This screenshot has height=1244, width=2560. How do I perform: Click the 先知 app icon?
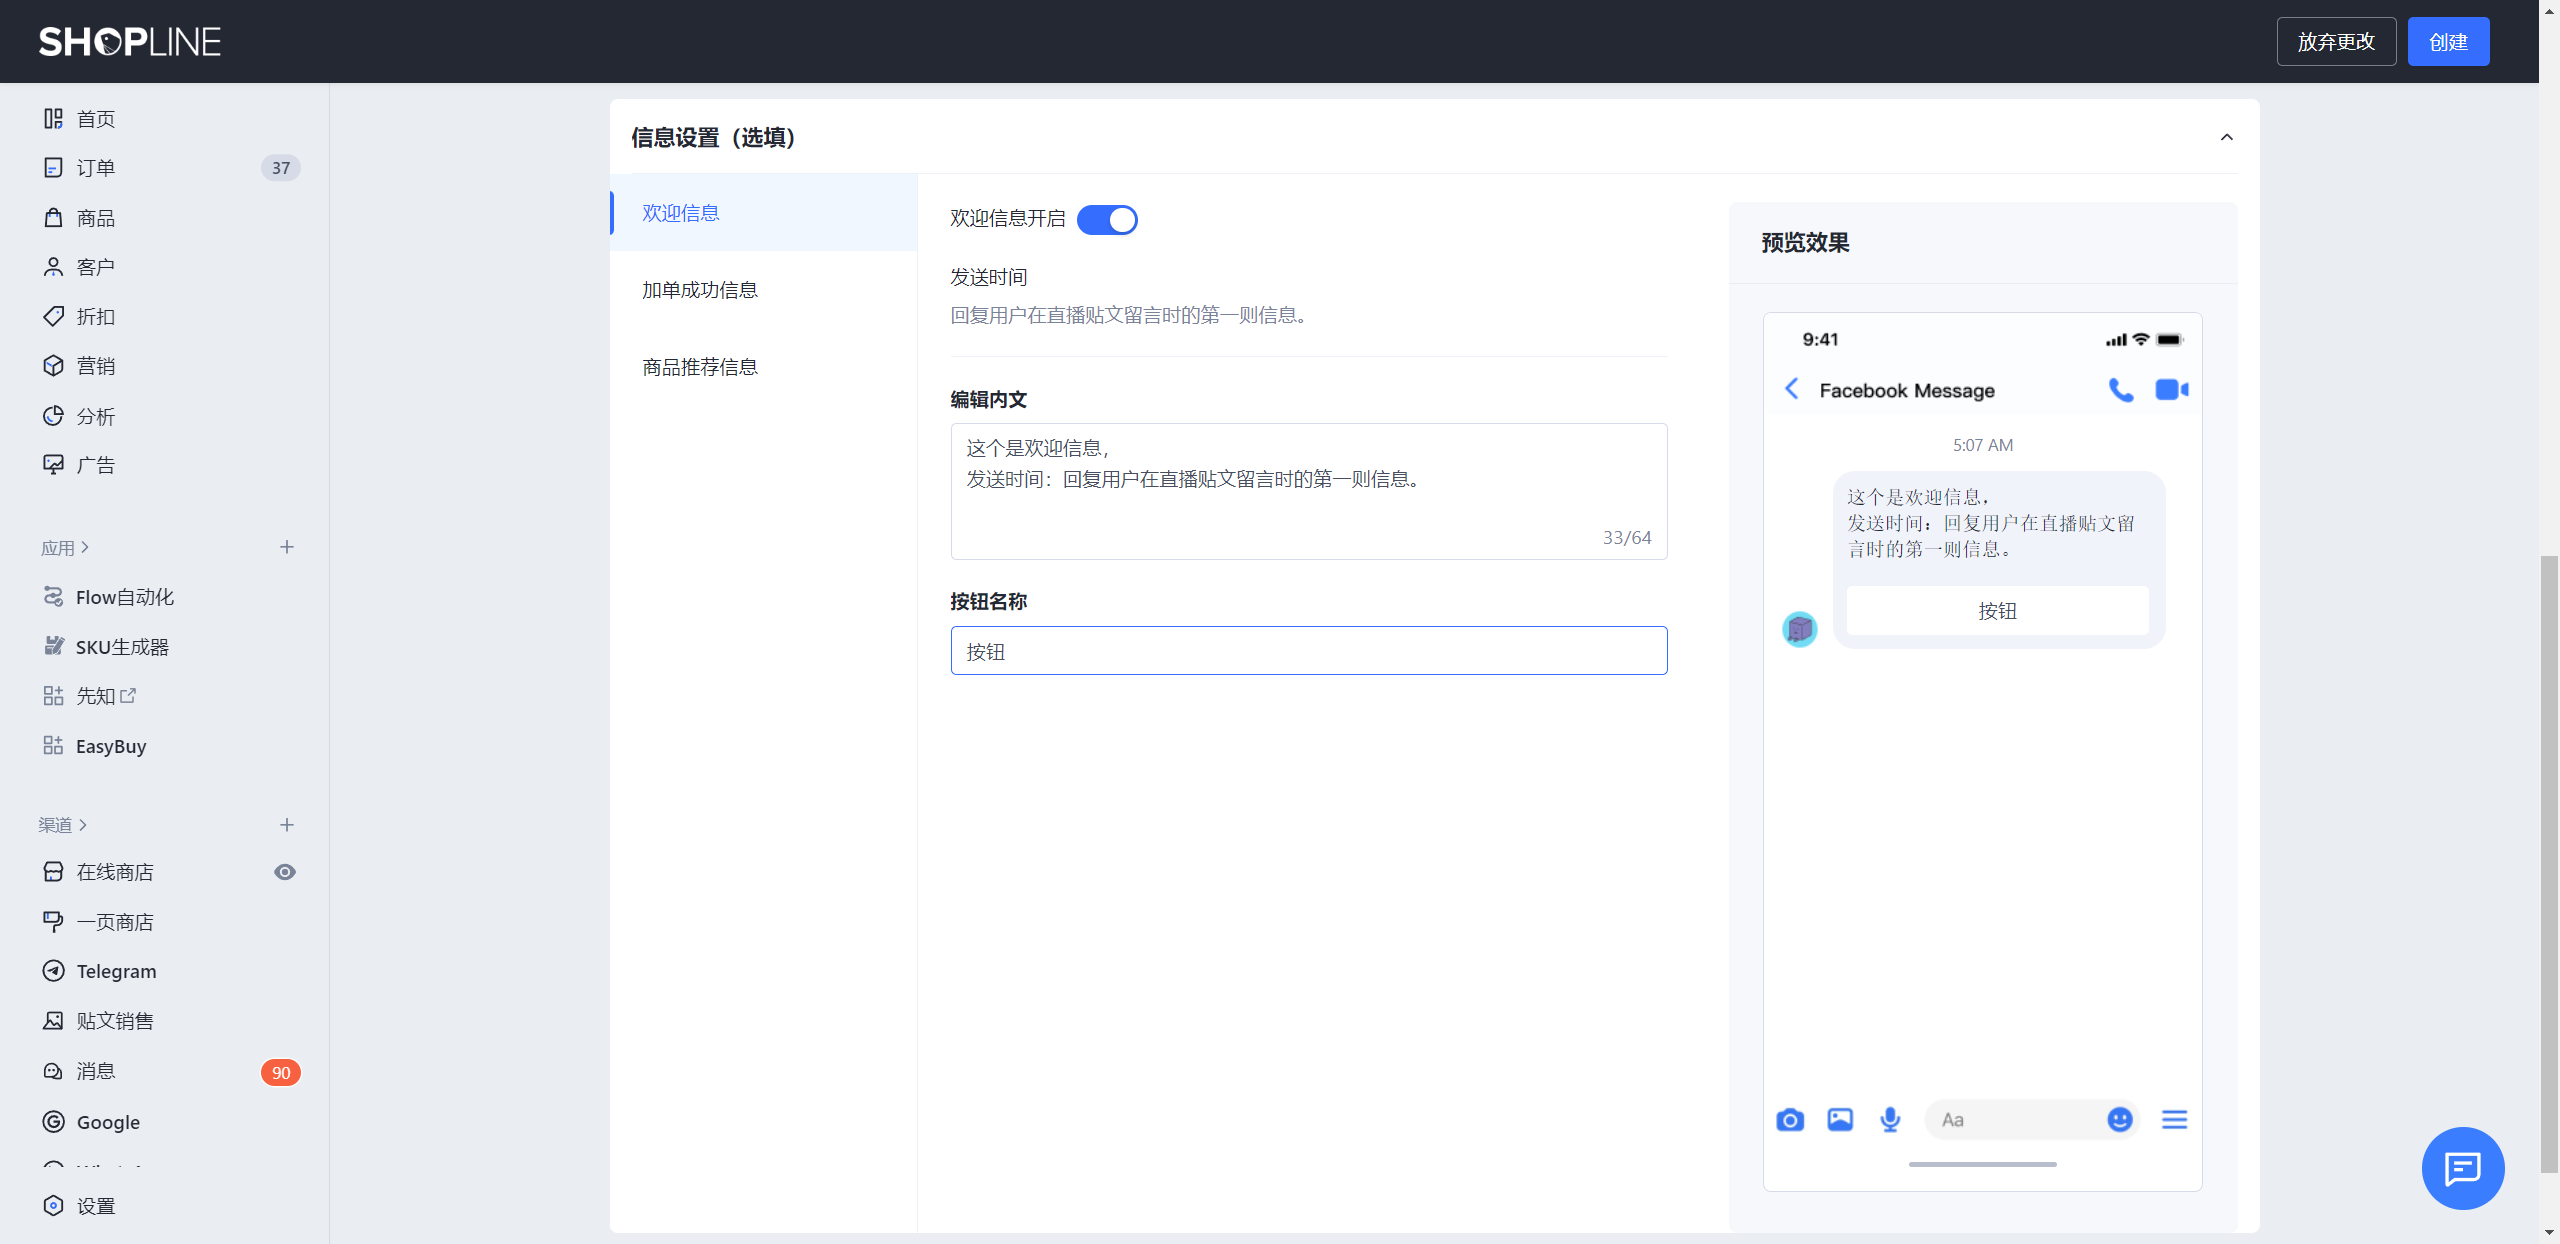point(53,696)
